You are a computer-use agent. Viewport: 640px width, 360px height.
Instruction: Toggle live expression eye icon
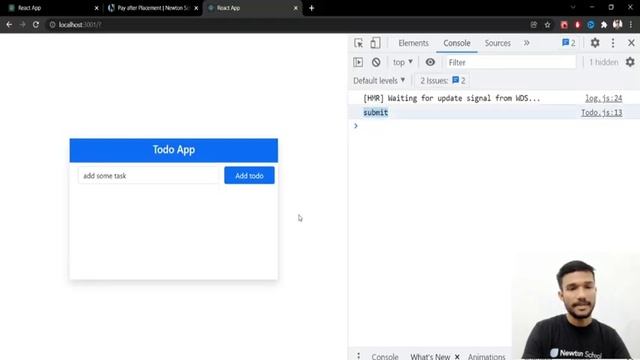coord(430,62)
